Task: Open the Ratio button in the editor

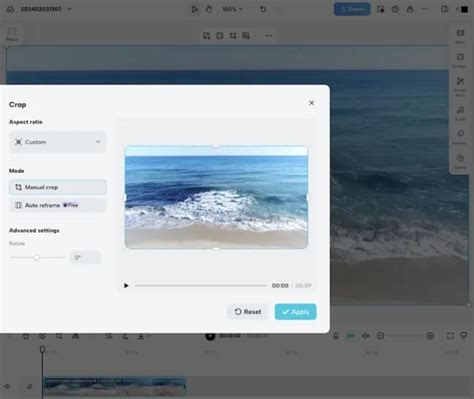Action: click(x=12, y=34)
